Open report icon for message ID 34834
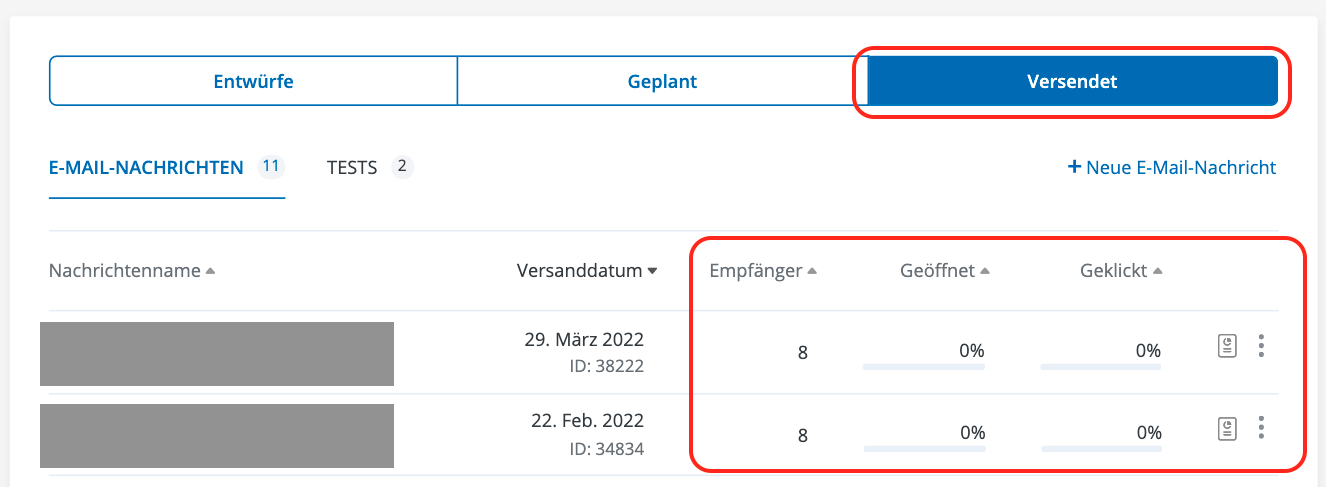 (x=1227, y=429)
